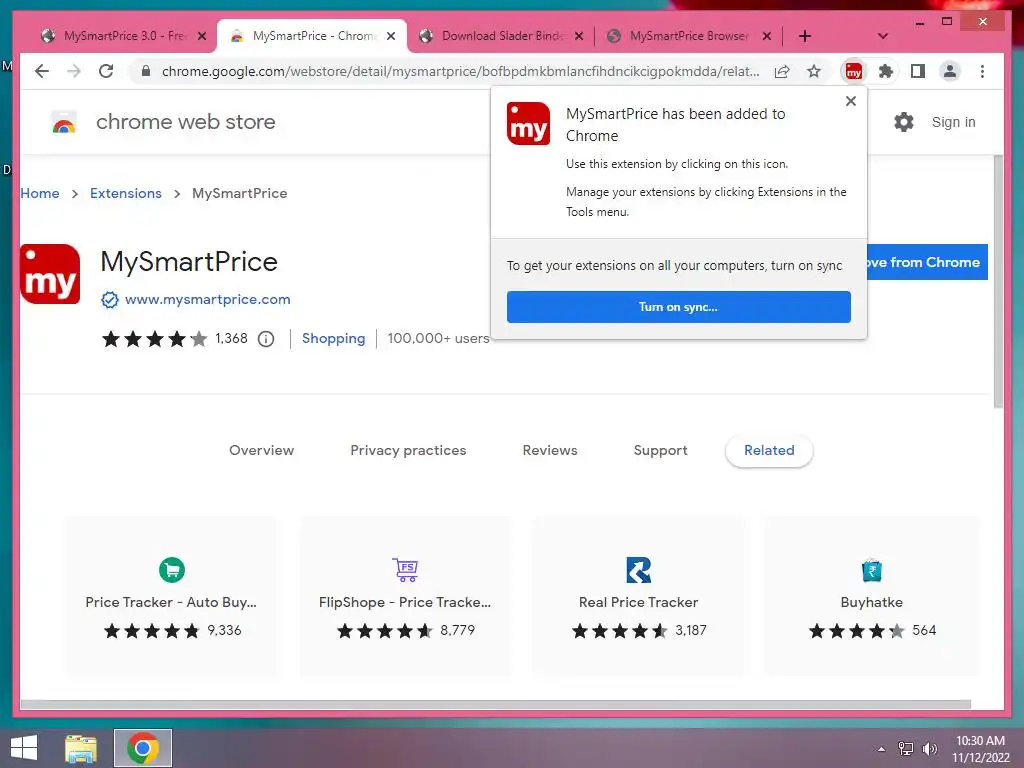Image resolution: width=1024 pixels, height=768 pixels.
Task: Open FlipShope - Price Tracker card
Action: (x=405, y=596)
